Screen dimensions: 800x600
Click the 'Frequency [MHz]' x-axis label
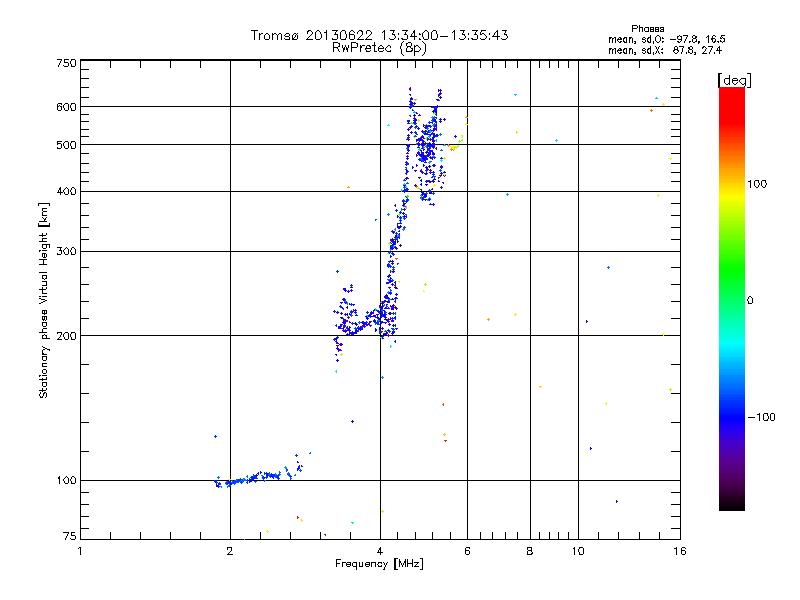(379, 564)
